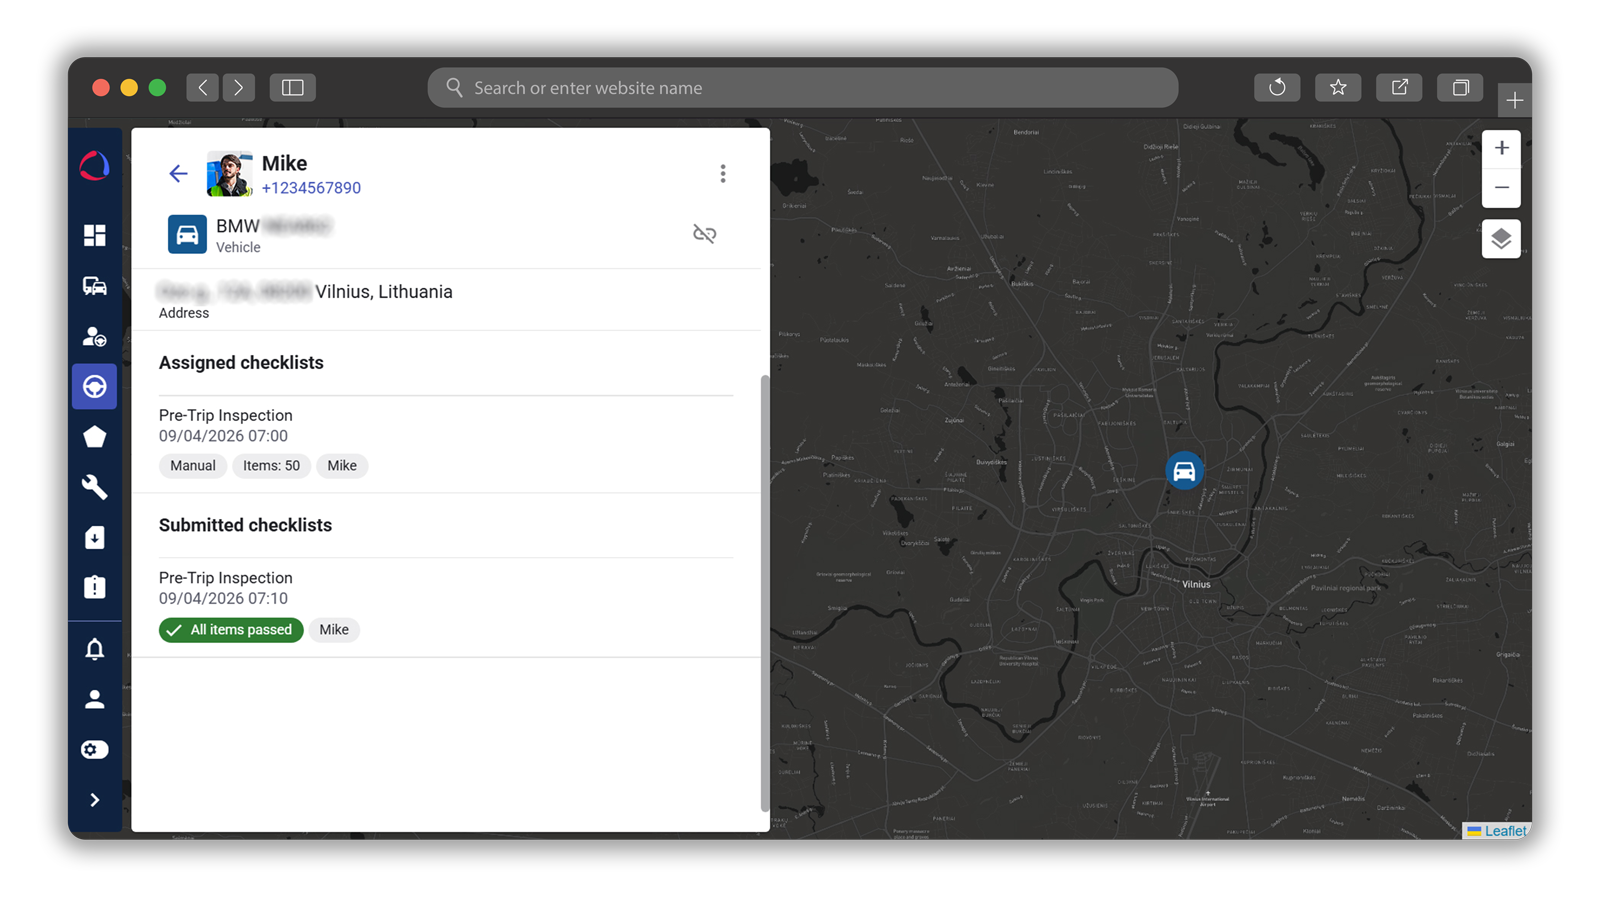Image resolution: width=1600 pixels, height=905 pixels.
Task: Go back using the blue arrow
Action: [178, 173]
